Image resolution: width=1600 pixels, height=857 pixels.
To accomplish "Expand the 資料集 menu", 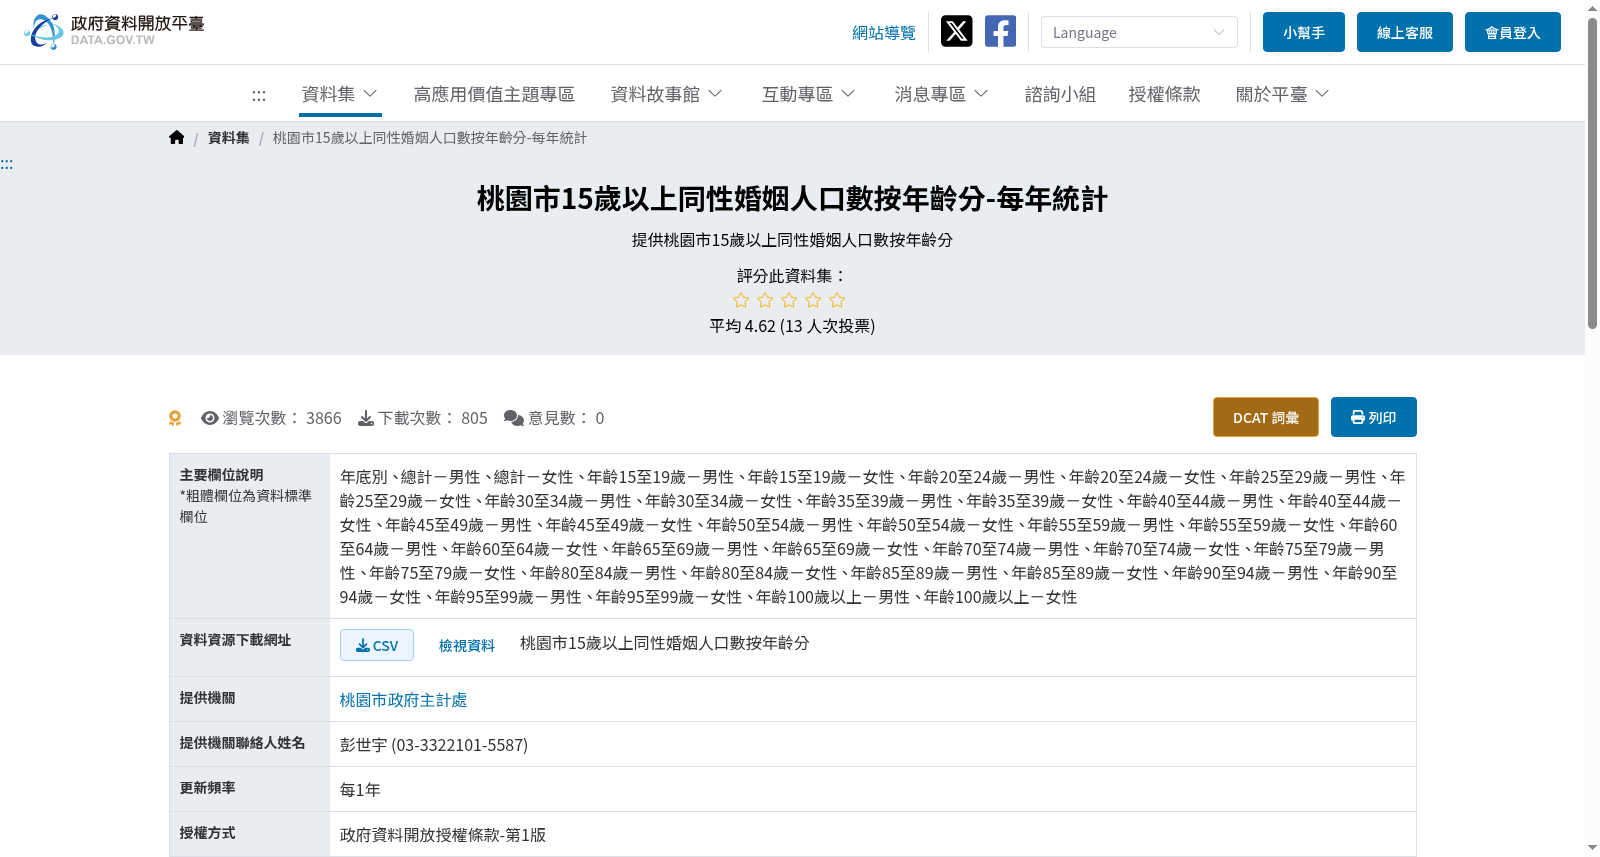I will click(340, 94).
